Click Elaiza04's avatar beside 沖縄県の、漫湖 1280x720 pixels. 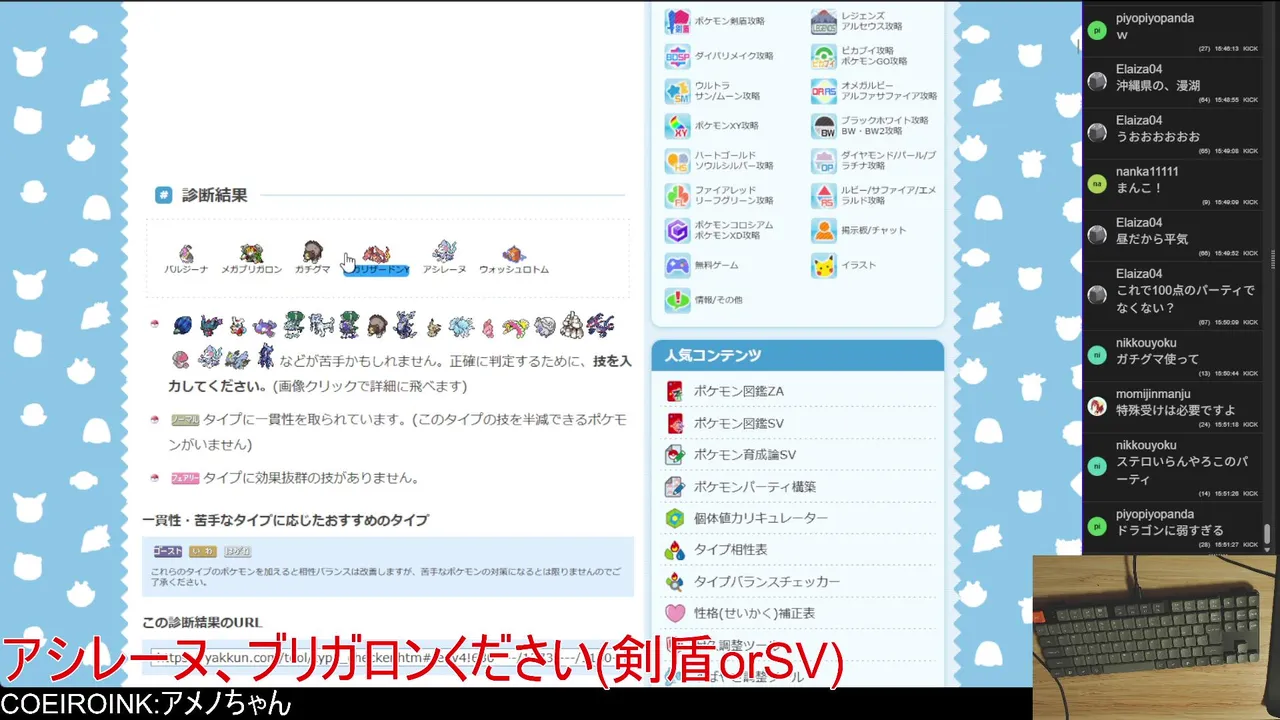[x=1097, y=81]
